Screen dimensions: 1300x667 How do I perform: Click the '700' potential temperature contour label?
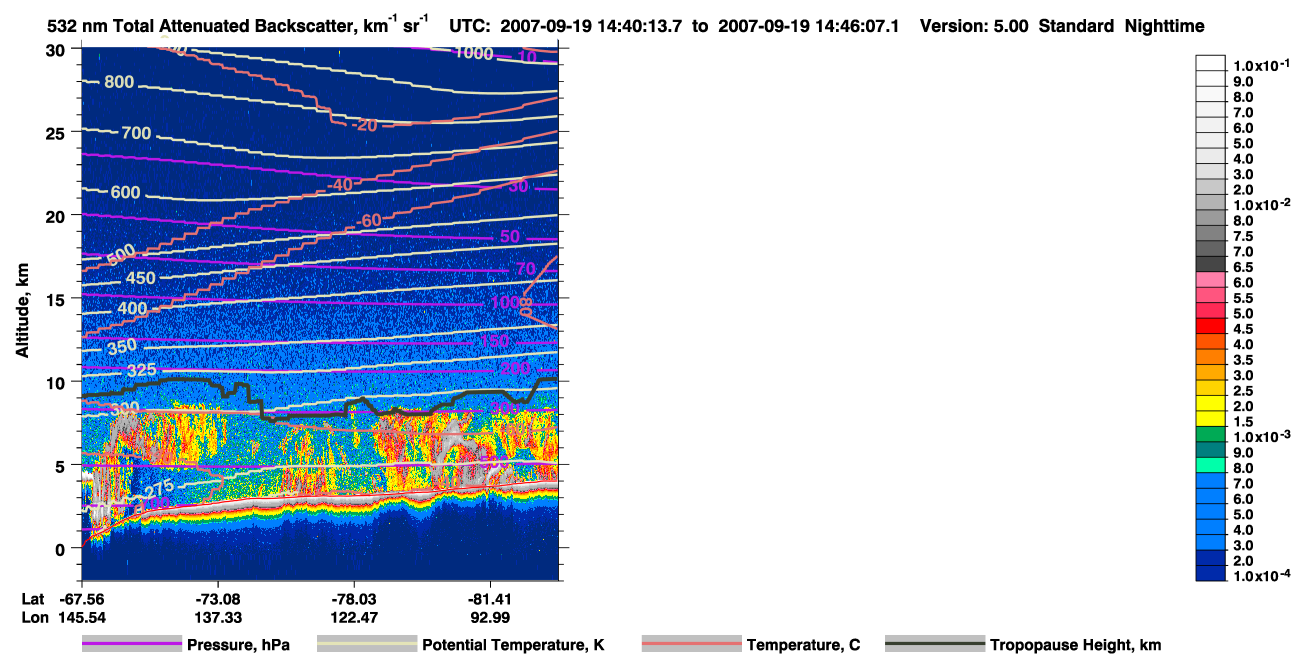pyautogui.click(x=136, y=133)
